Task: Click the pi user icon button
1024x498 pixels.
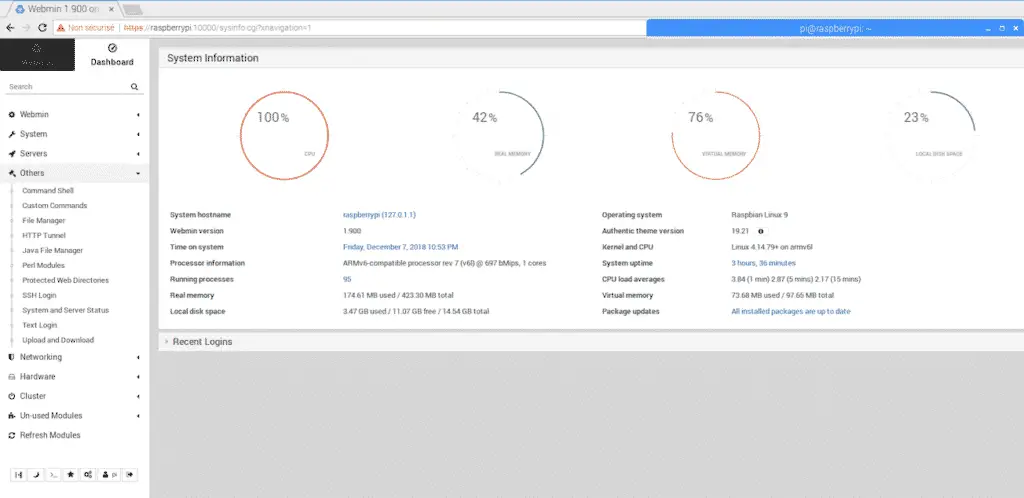Action: tap(109, 475)
